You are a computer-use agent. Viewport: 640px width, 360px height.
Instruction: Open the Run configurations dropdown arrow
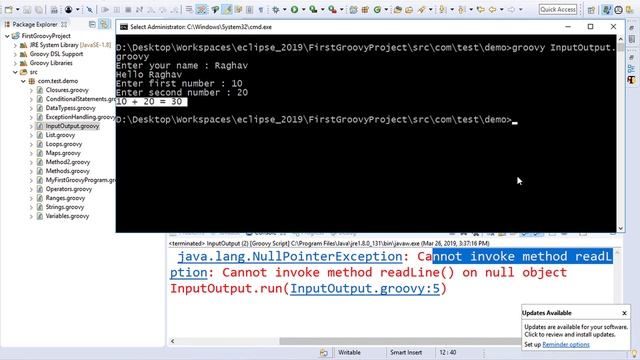coord(303,9)
